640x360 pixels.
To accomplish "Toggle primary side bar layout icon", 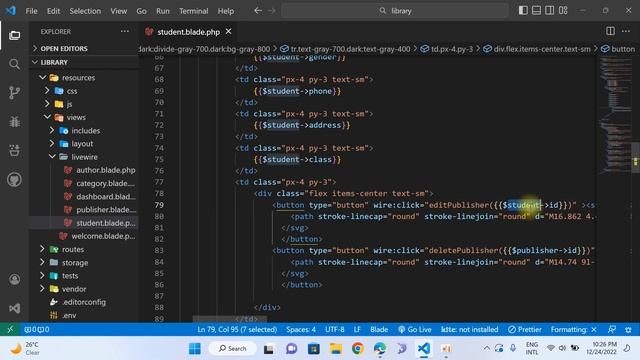I will (523, 11).
